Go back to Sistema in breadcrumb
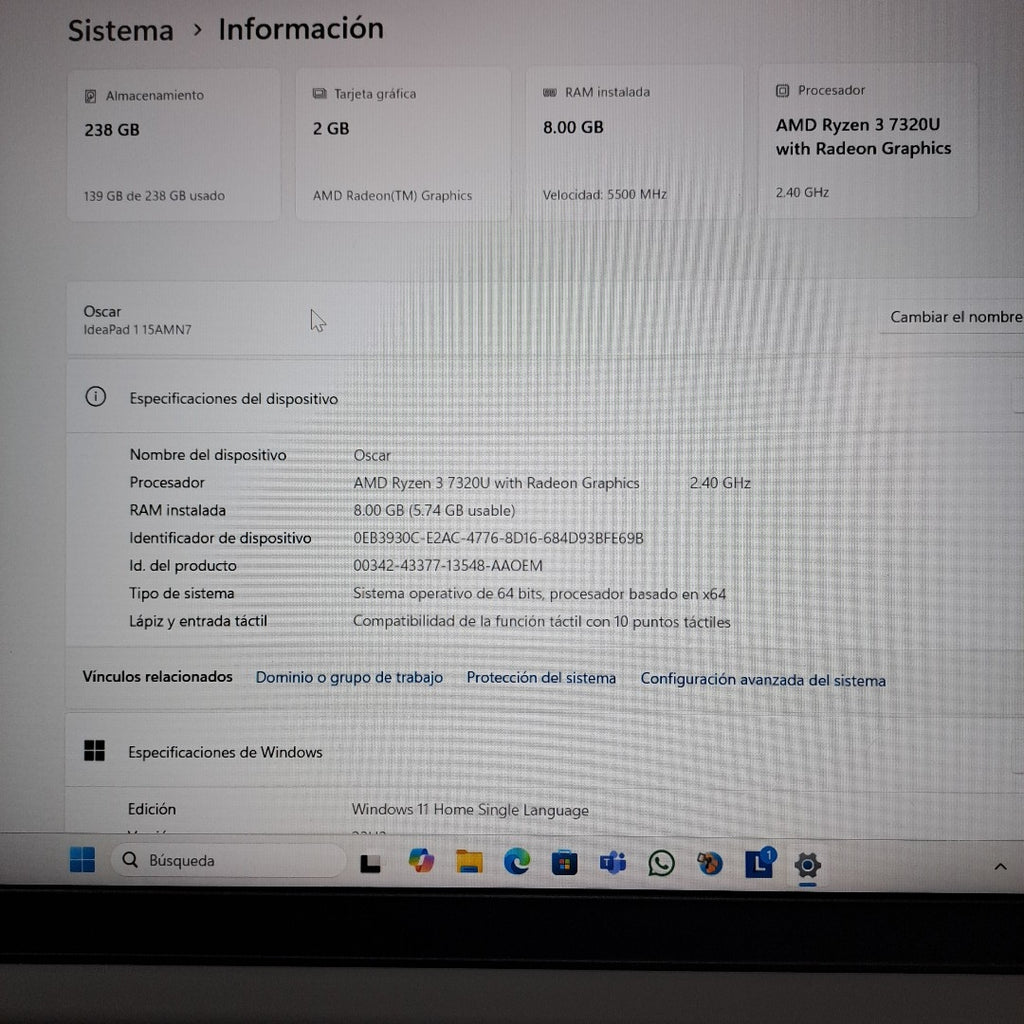 (120, 30)
